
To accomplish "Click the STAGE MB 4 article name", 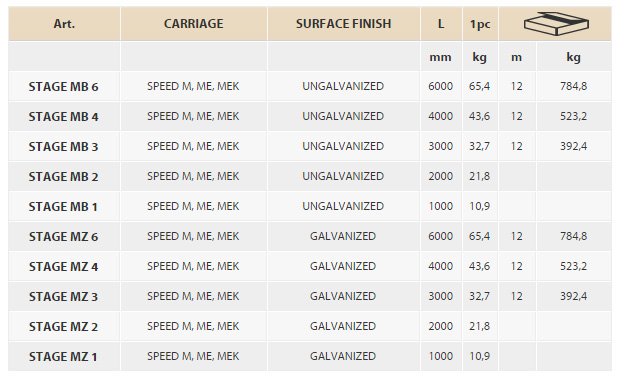I will [63, 117].
